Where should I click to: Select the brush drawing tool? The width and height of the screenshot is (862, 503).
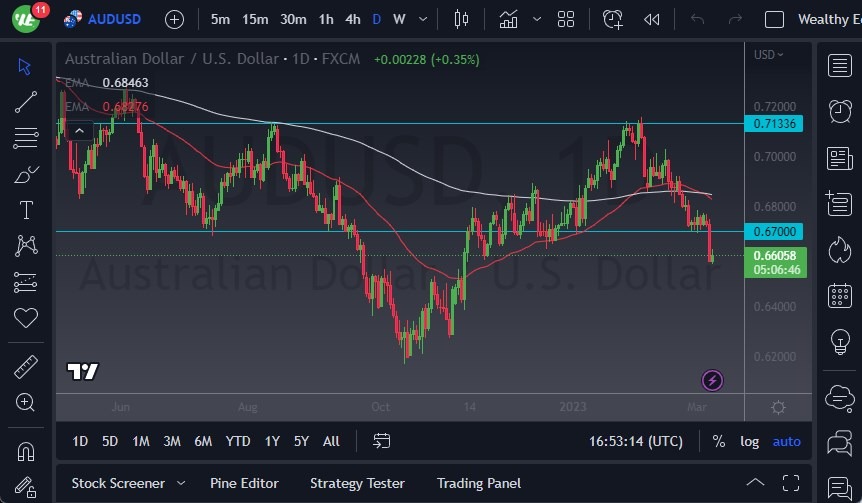[x=26, y=174]
